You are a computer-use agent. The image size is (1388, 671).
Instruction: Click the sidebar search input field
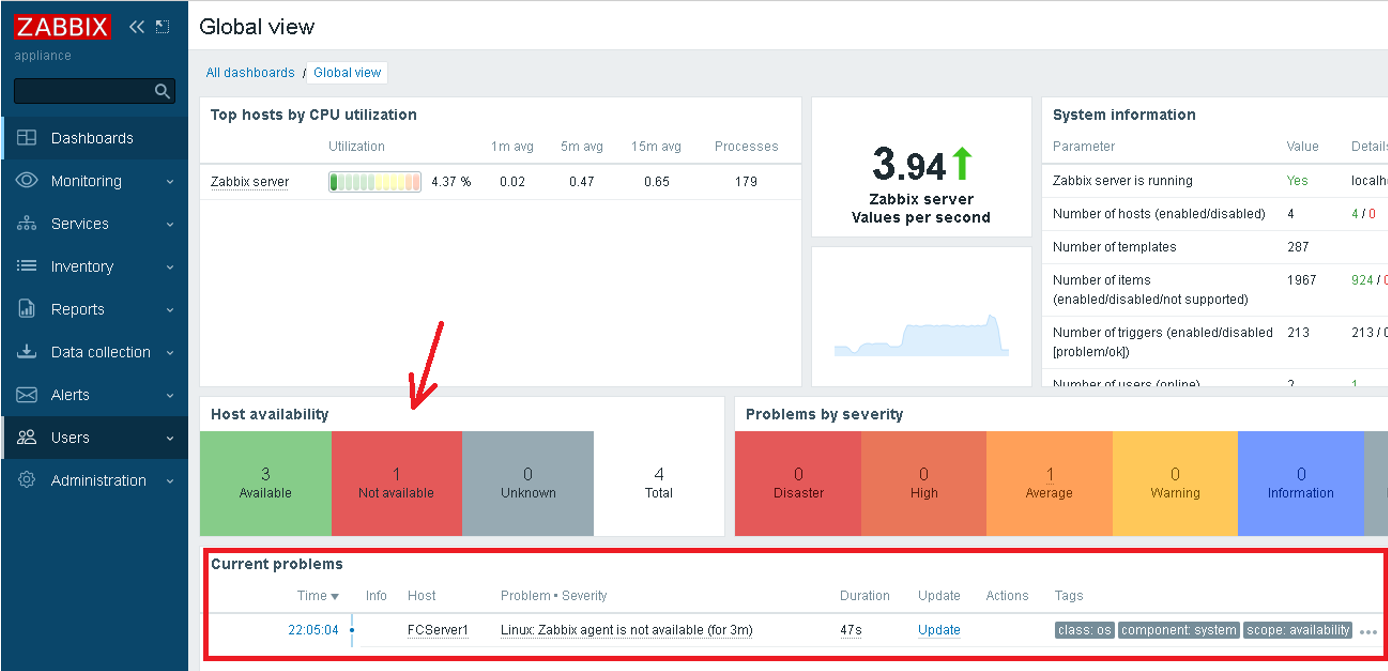(94, 91)
